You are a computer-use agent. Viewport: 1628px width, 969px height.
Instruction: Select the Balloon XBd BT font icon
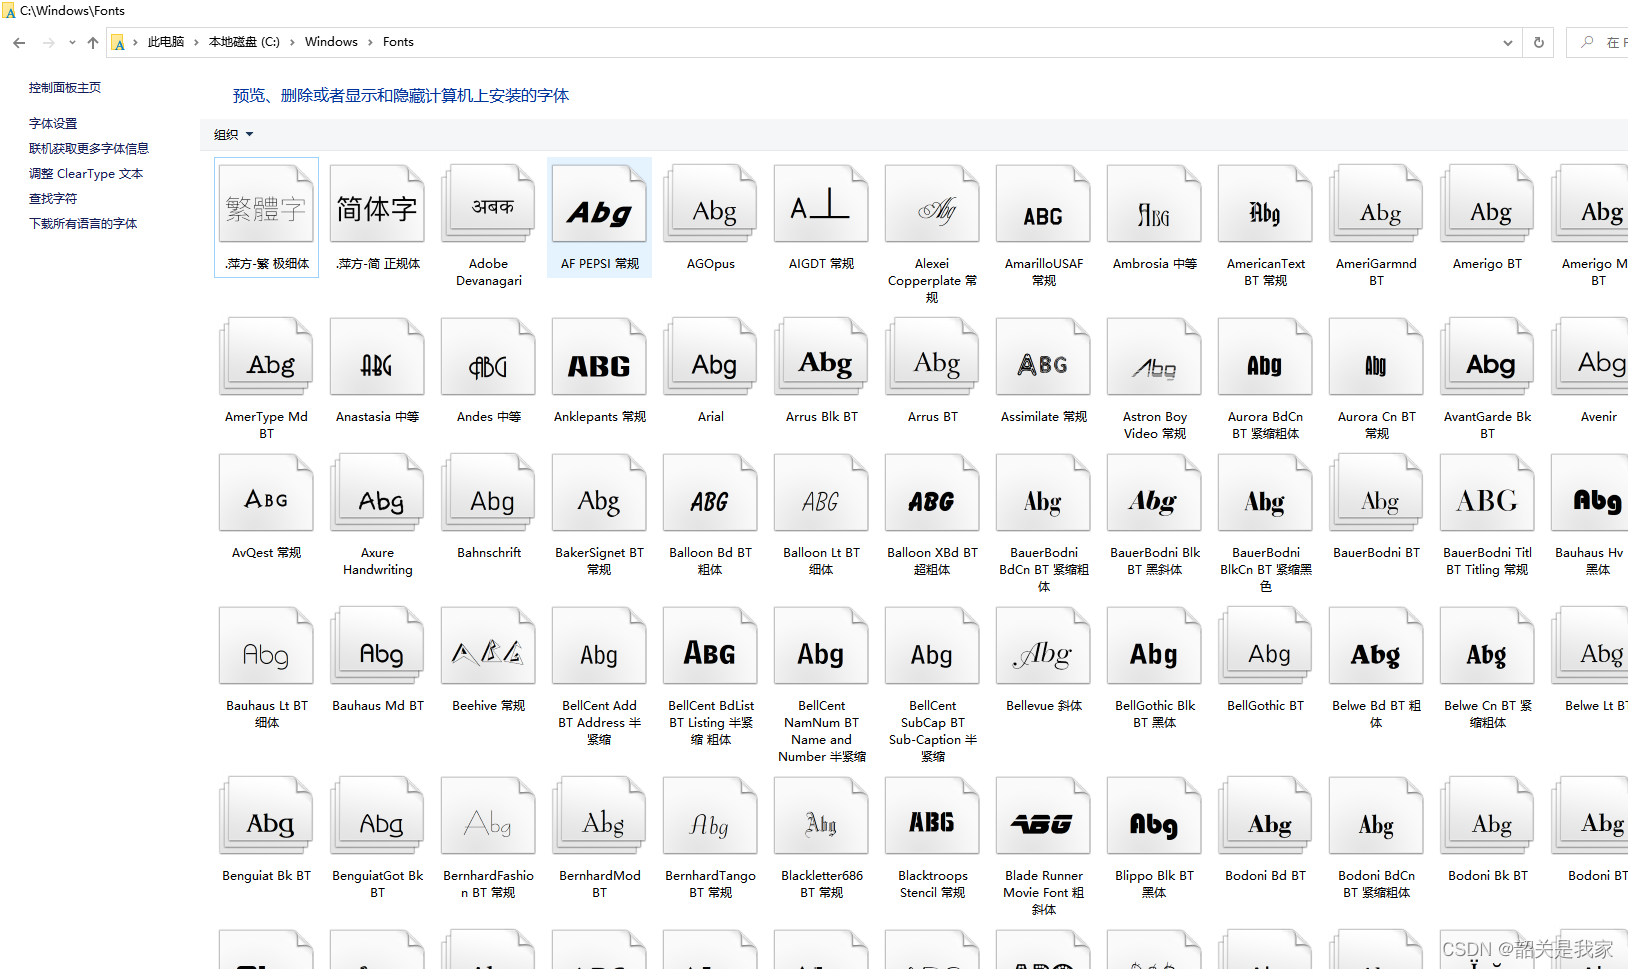[x=932, y=493]
